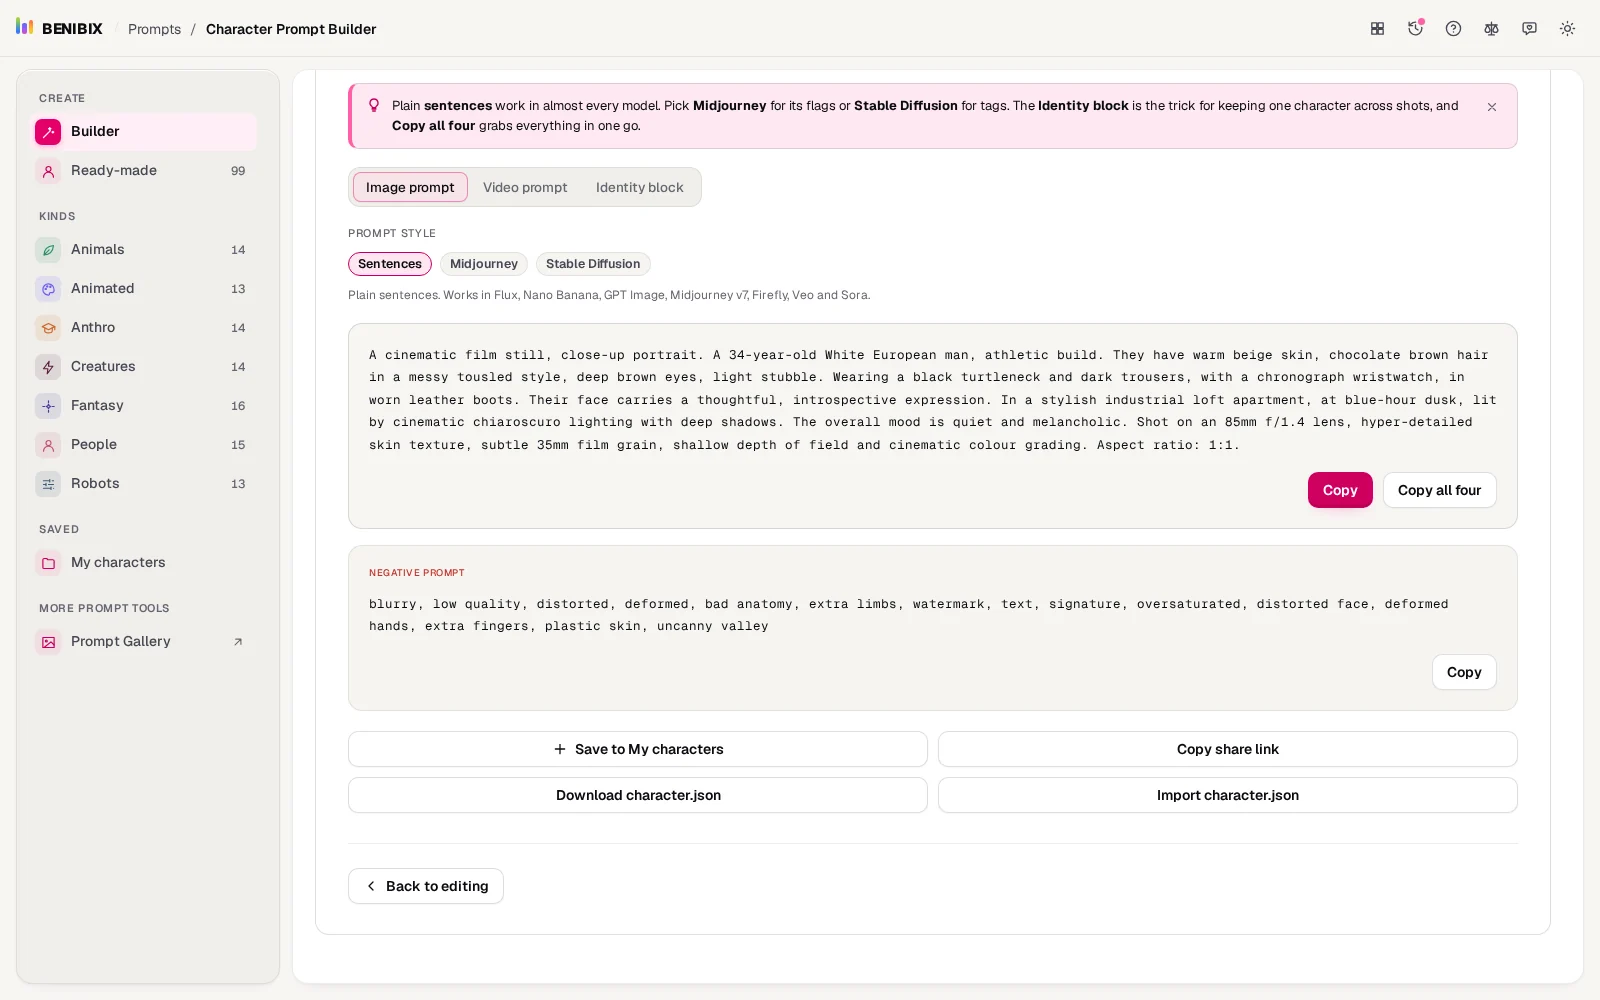Save to My characters
1600x1000 pixels.
(638, 749)
